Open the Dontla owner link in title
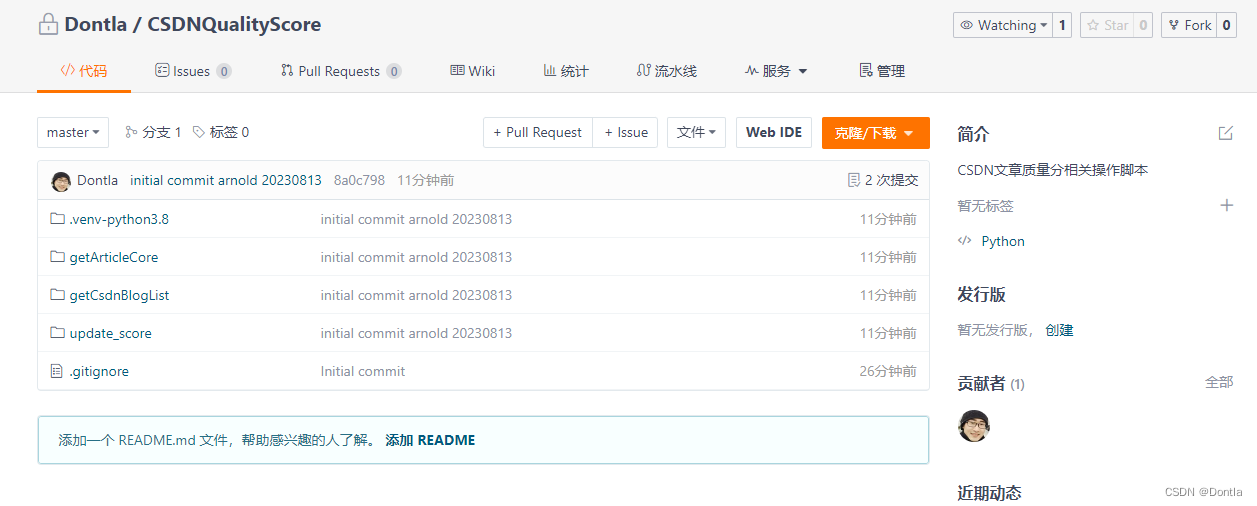This screenshot has width=1257, height=506. click(96, 25)
